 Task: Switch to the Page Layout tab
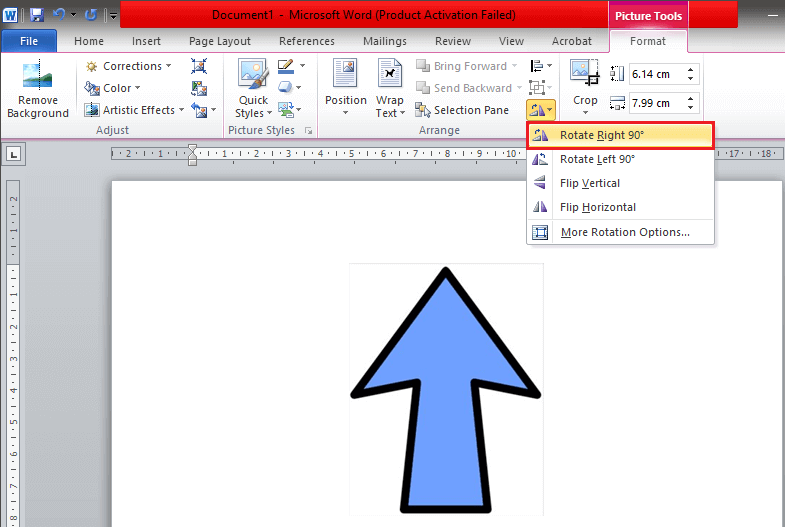220,41
